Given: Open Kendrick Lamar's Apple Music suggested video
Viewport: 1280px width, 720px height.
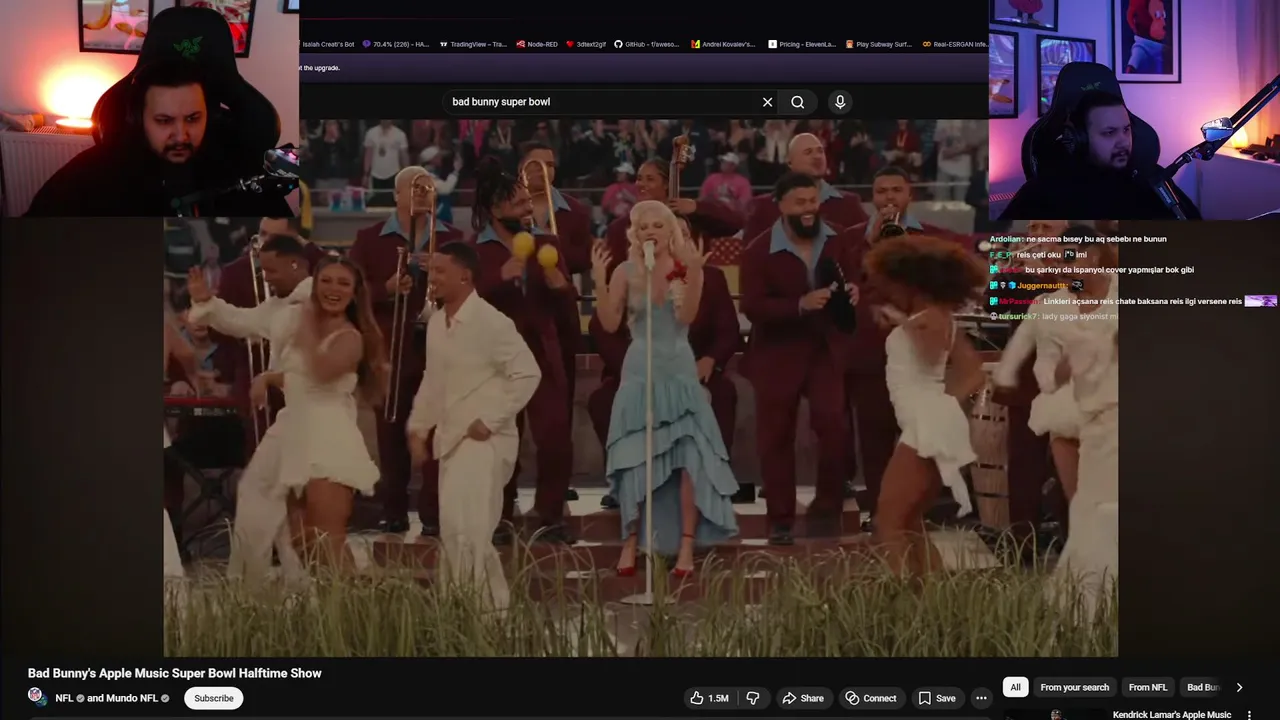Looking at the screenshot, I should tap(1171, 715).
